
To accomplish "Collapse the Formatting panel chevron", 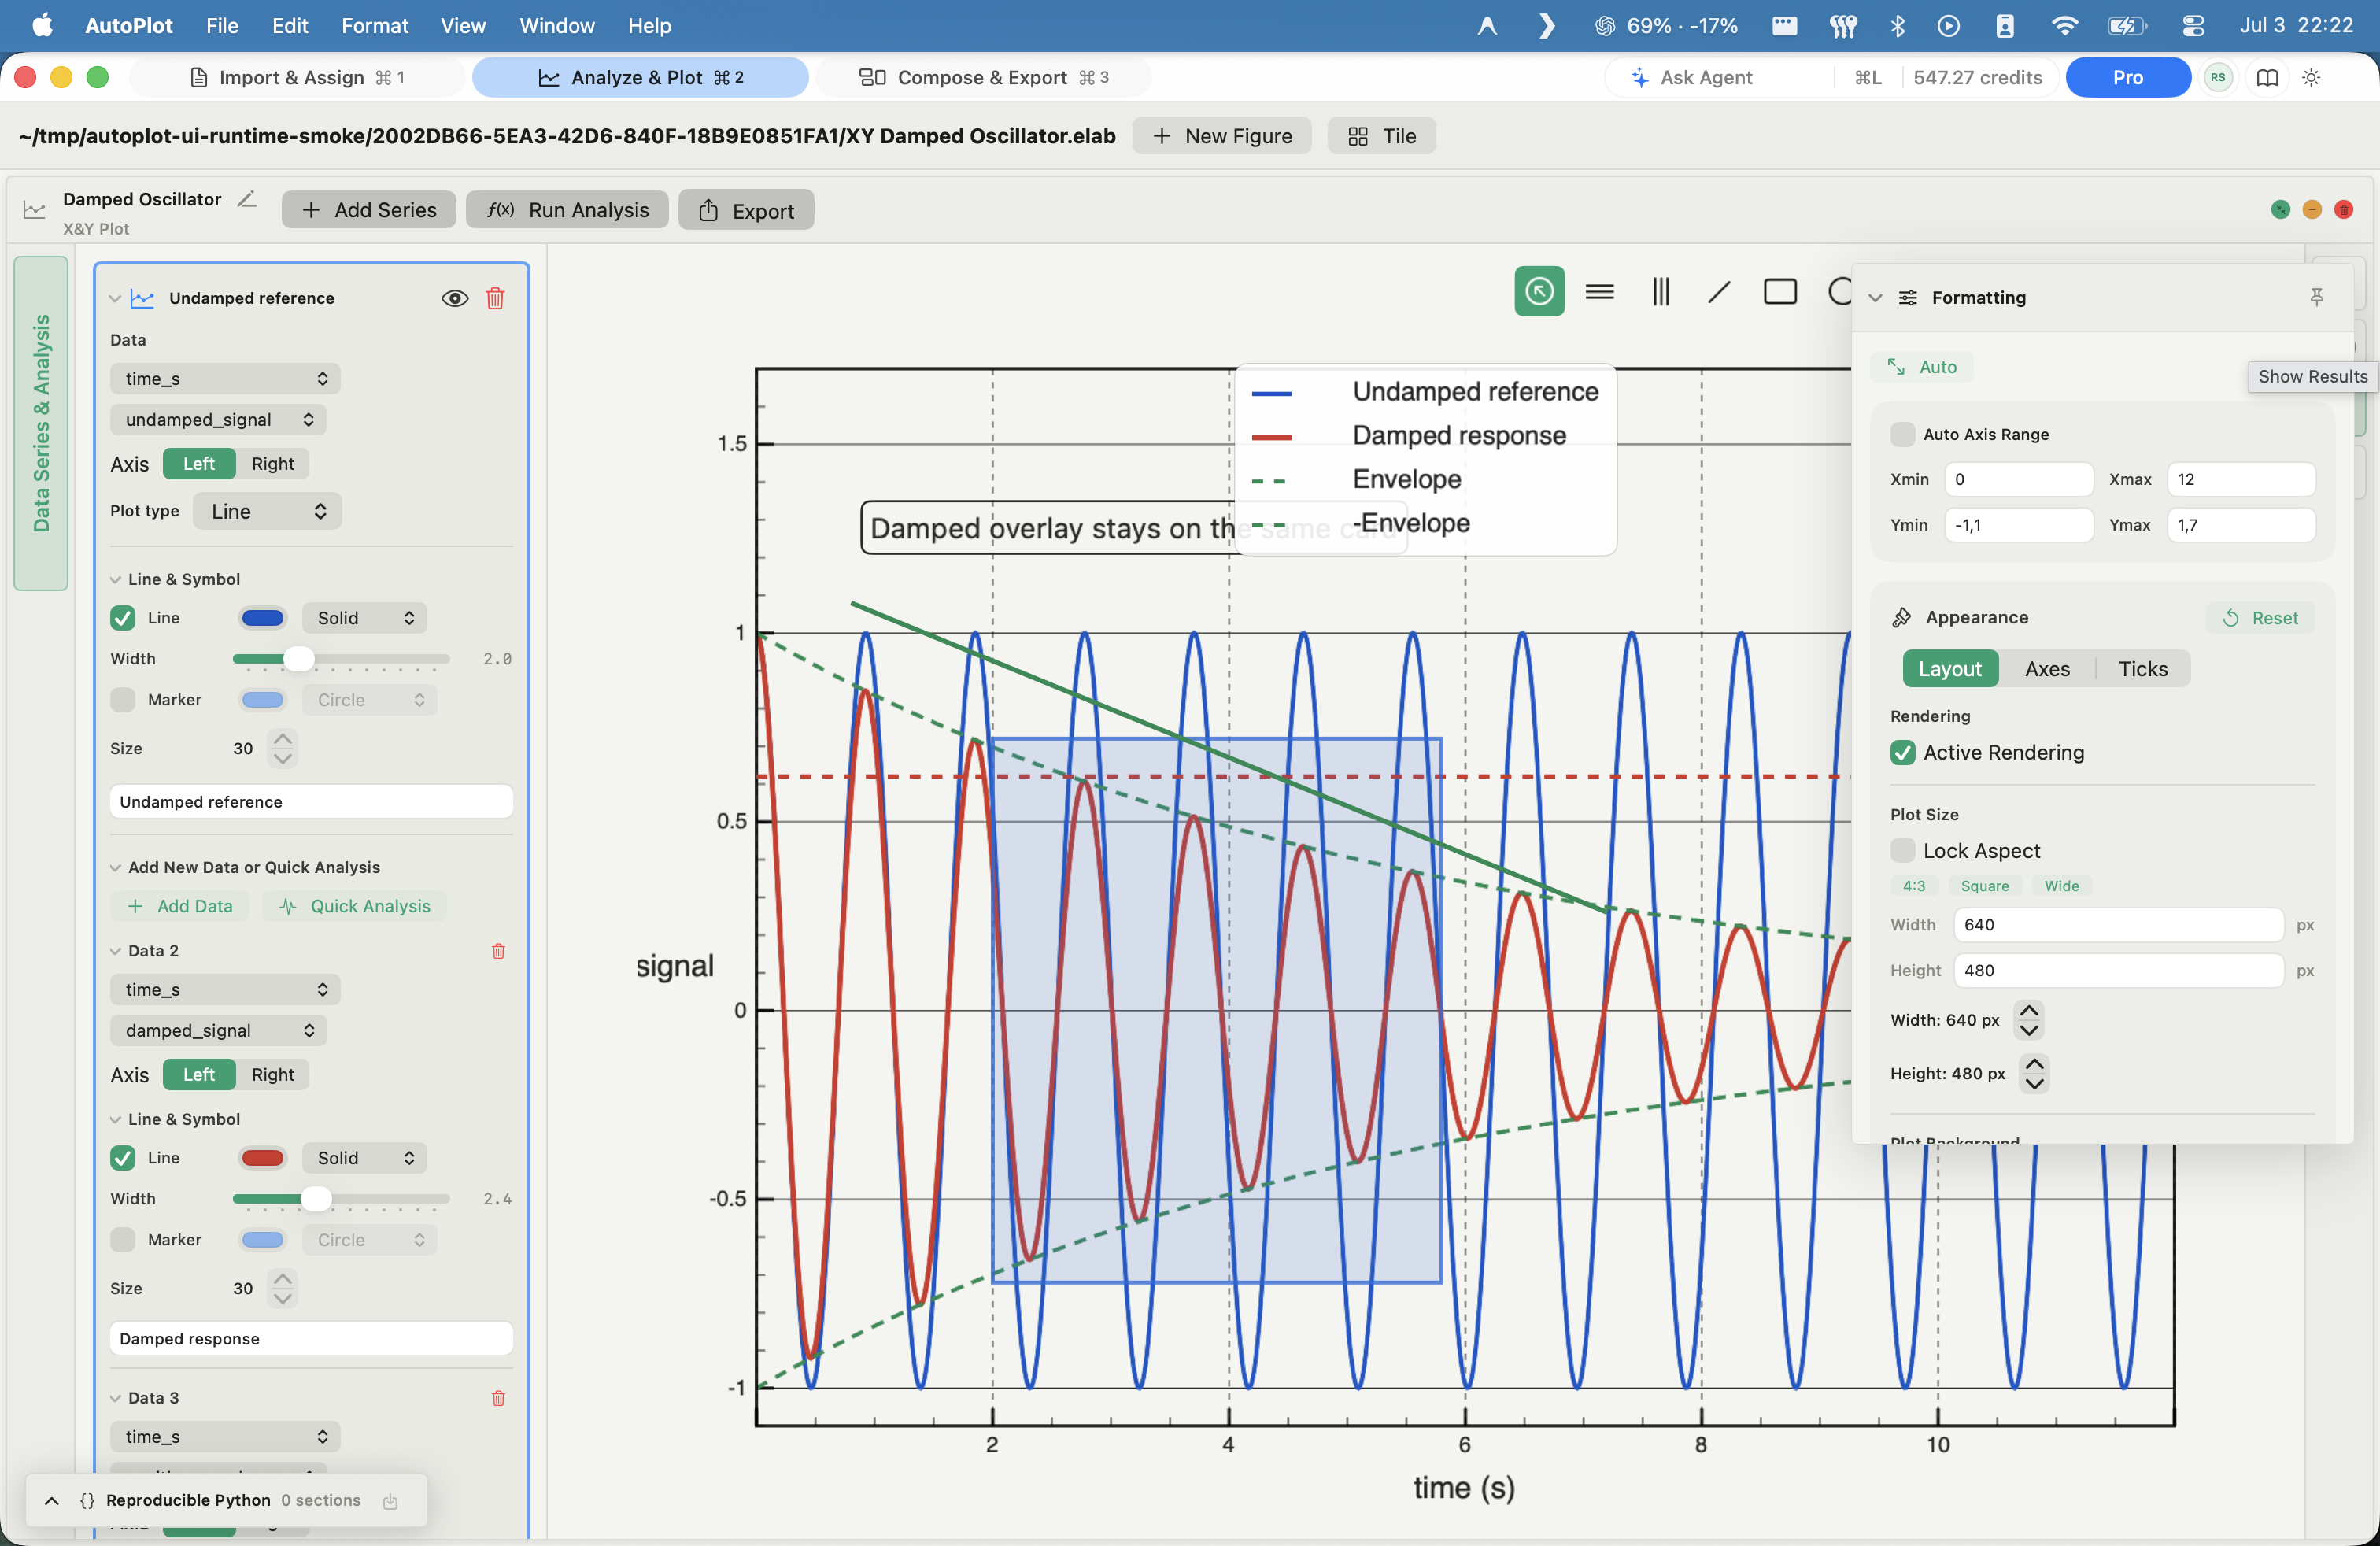I will (1875, 297).
